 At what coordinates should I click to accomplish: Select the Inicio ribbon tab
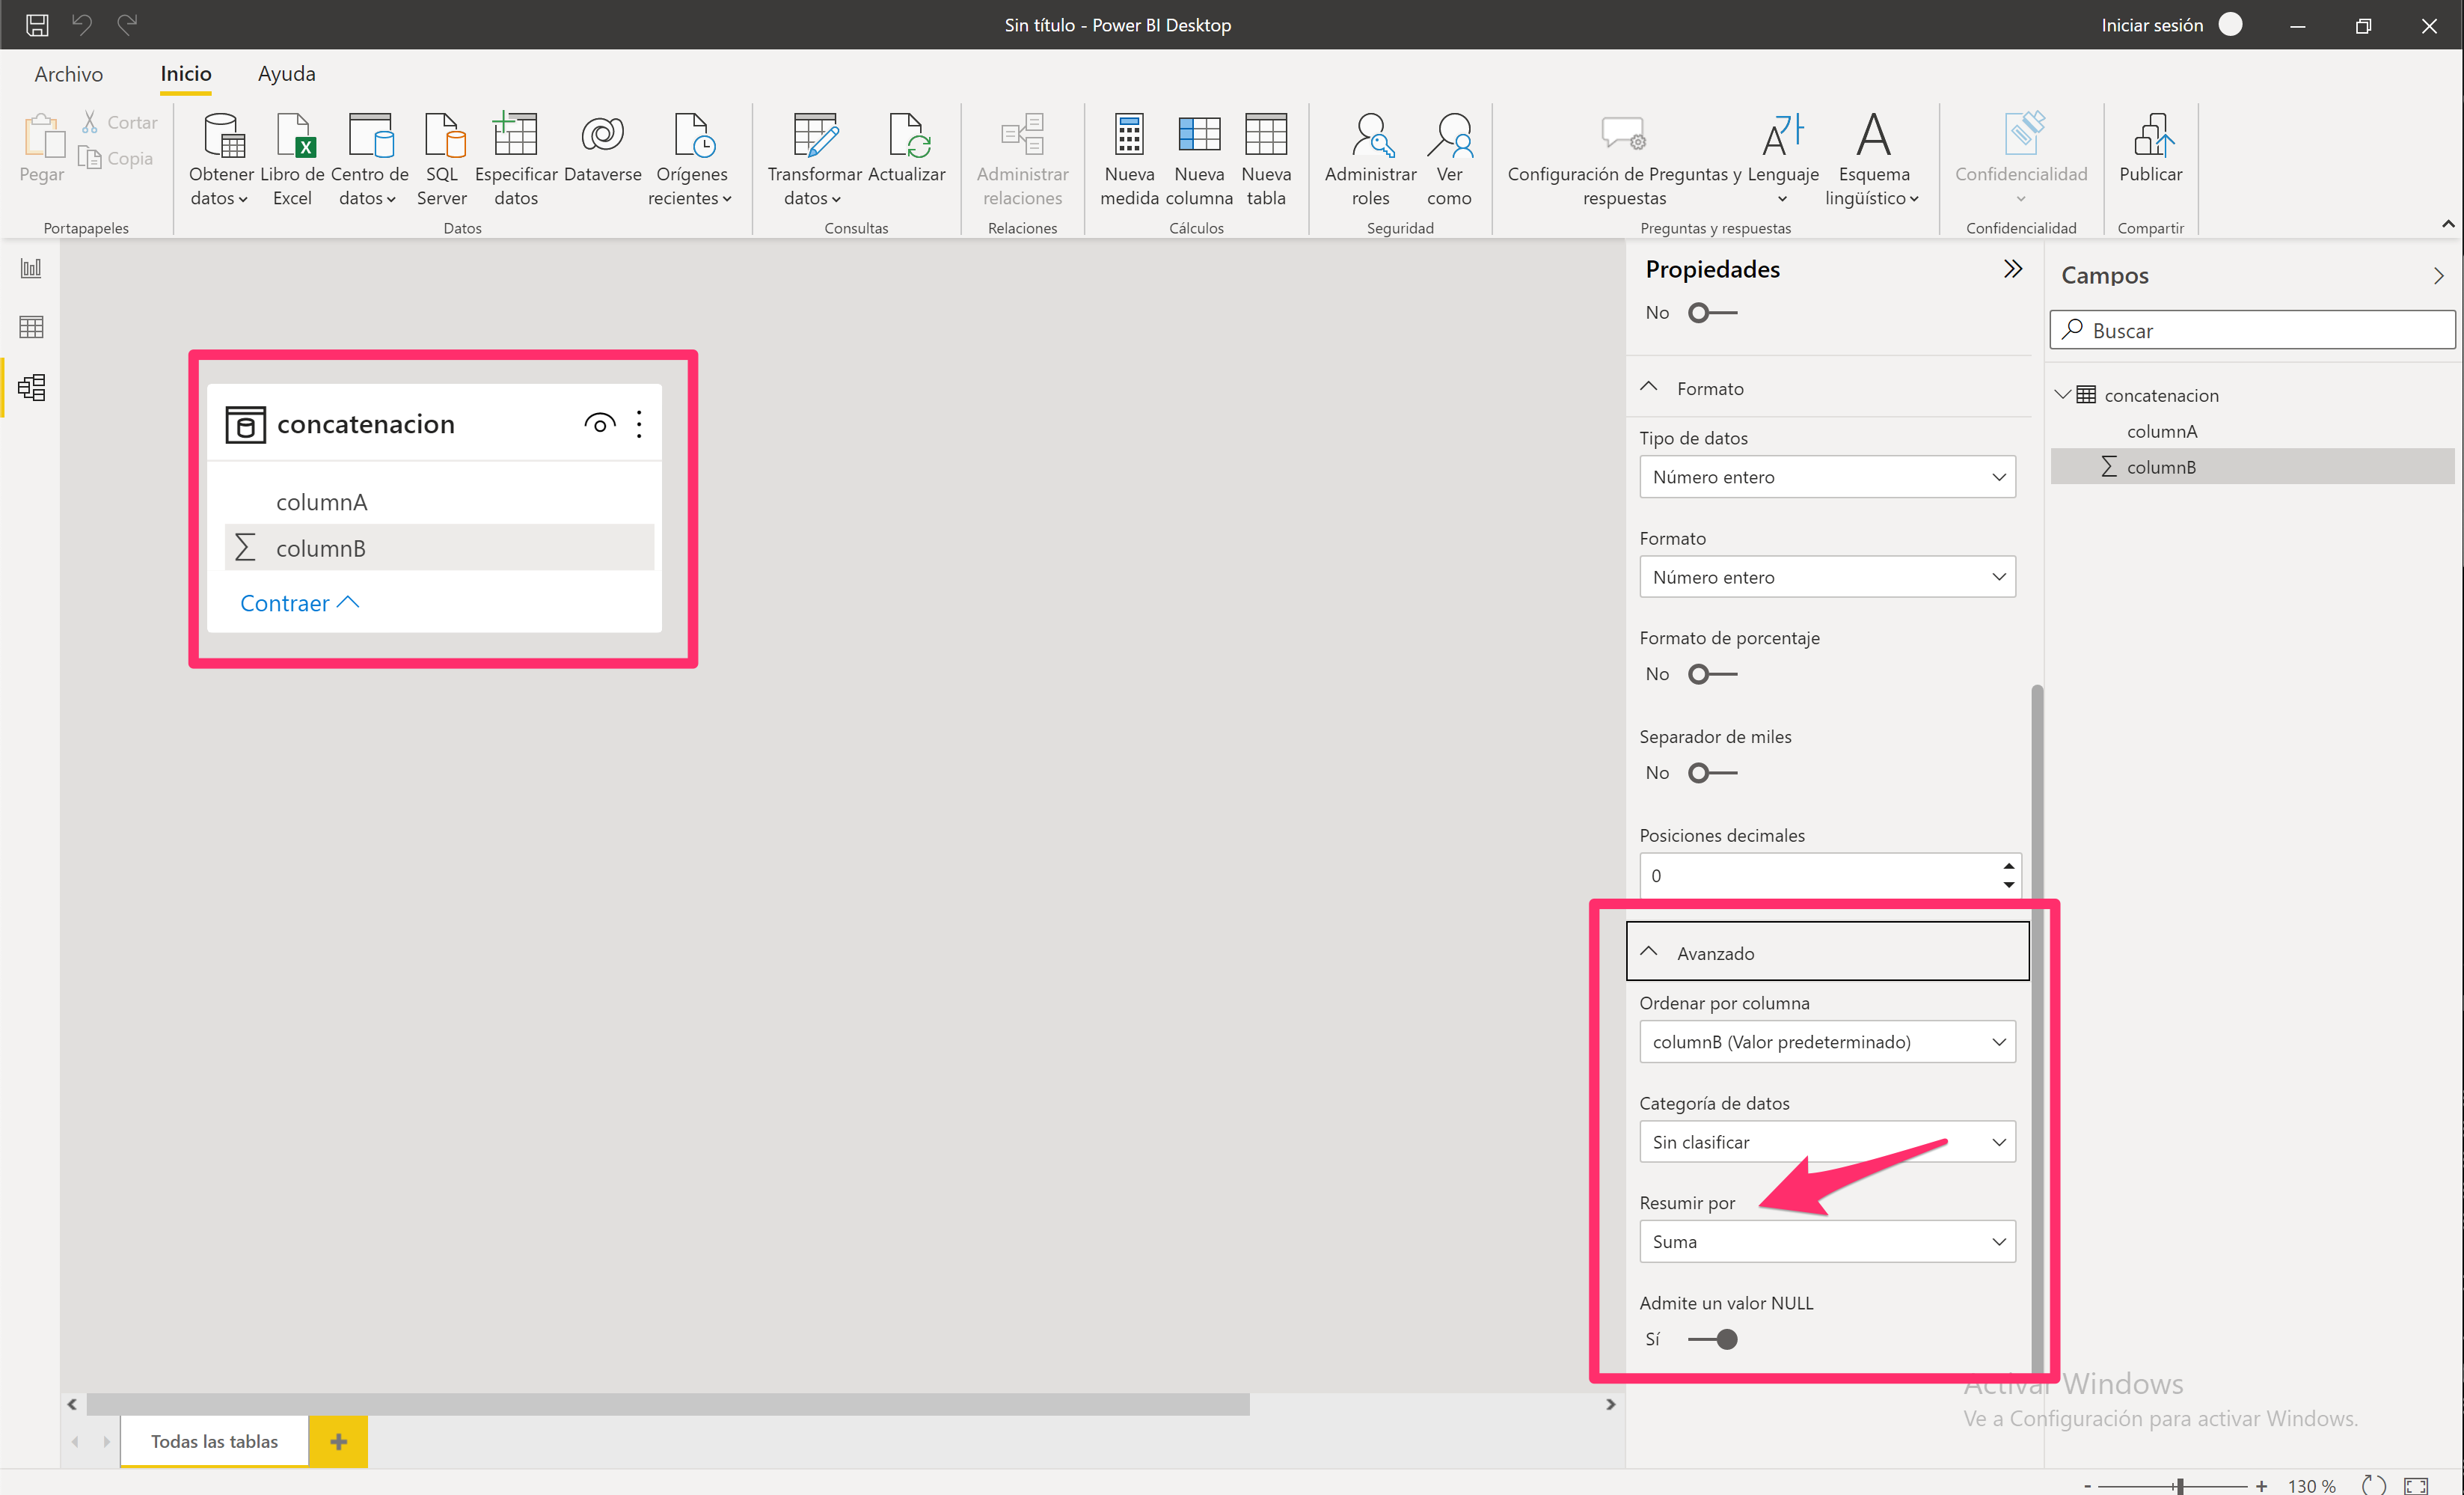(186, 74)
